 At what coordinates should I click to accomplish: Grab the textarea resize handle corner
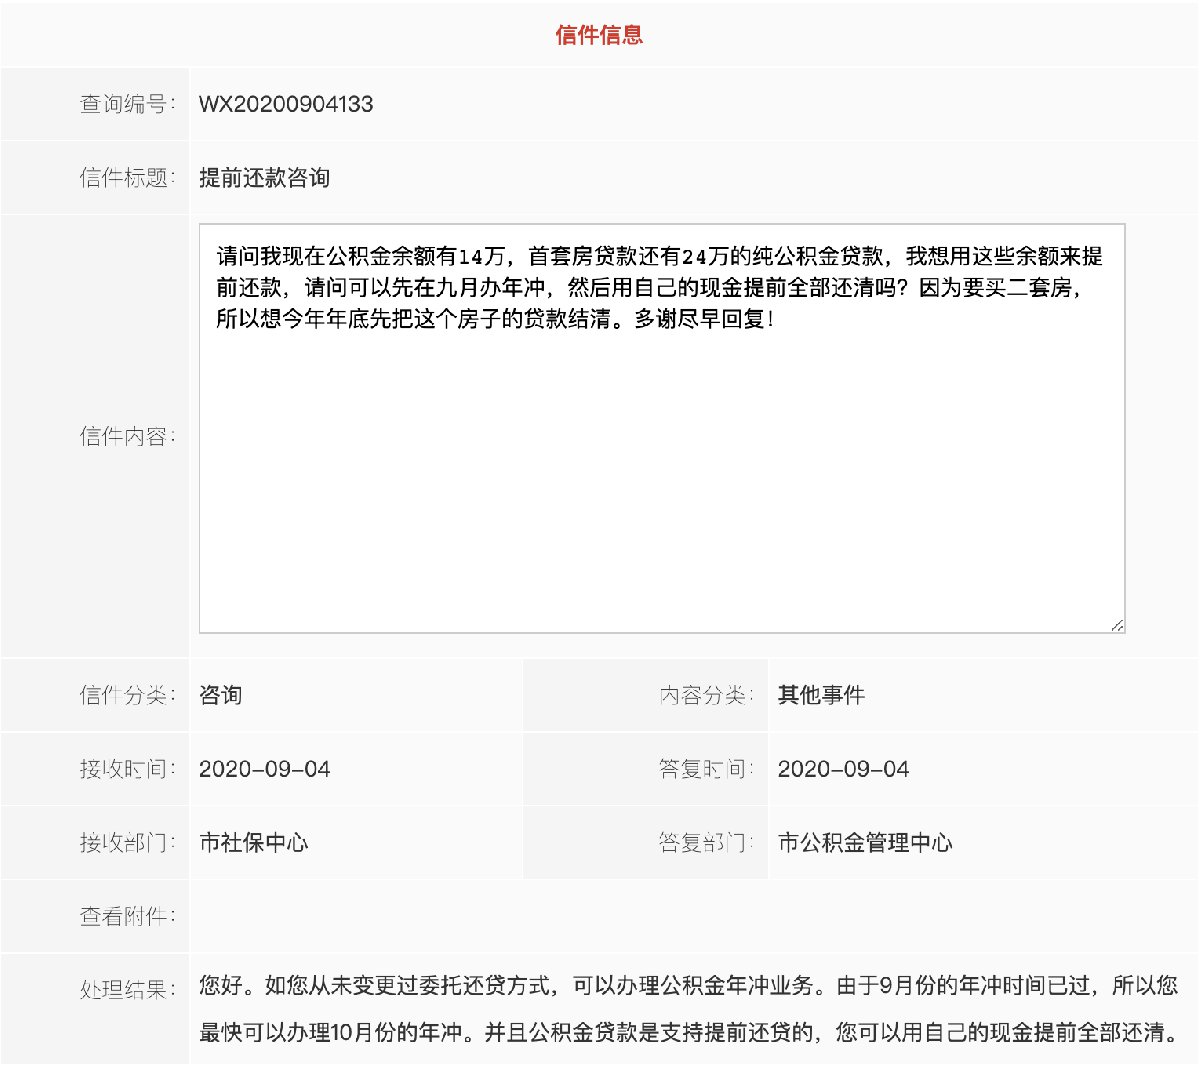coord(1117,625)
